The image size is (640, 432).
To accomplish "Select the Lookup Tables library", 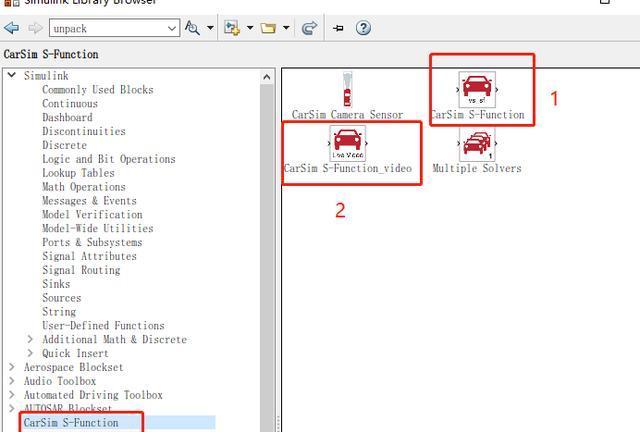I will 78,173.
